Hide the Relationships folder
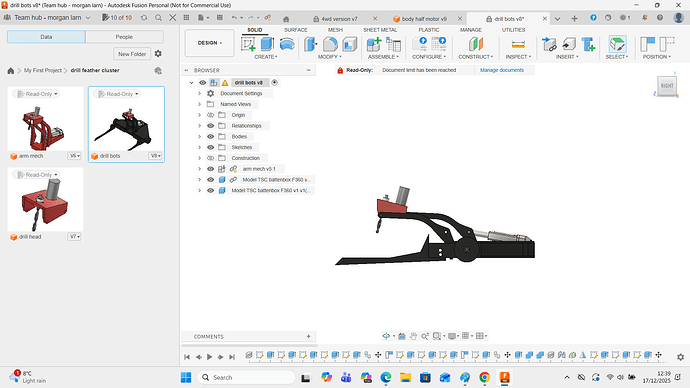This screenshot has height=388, width=690. 210,126
